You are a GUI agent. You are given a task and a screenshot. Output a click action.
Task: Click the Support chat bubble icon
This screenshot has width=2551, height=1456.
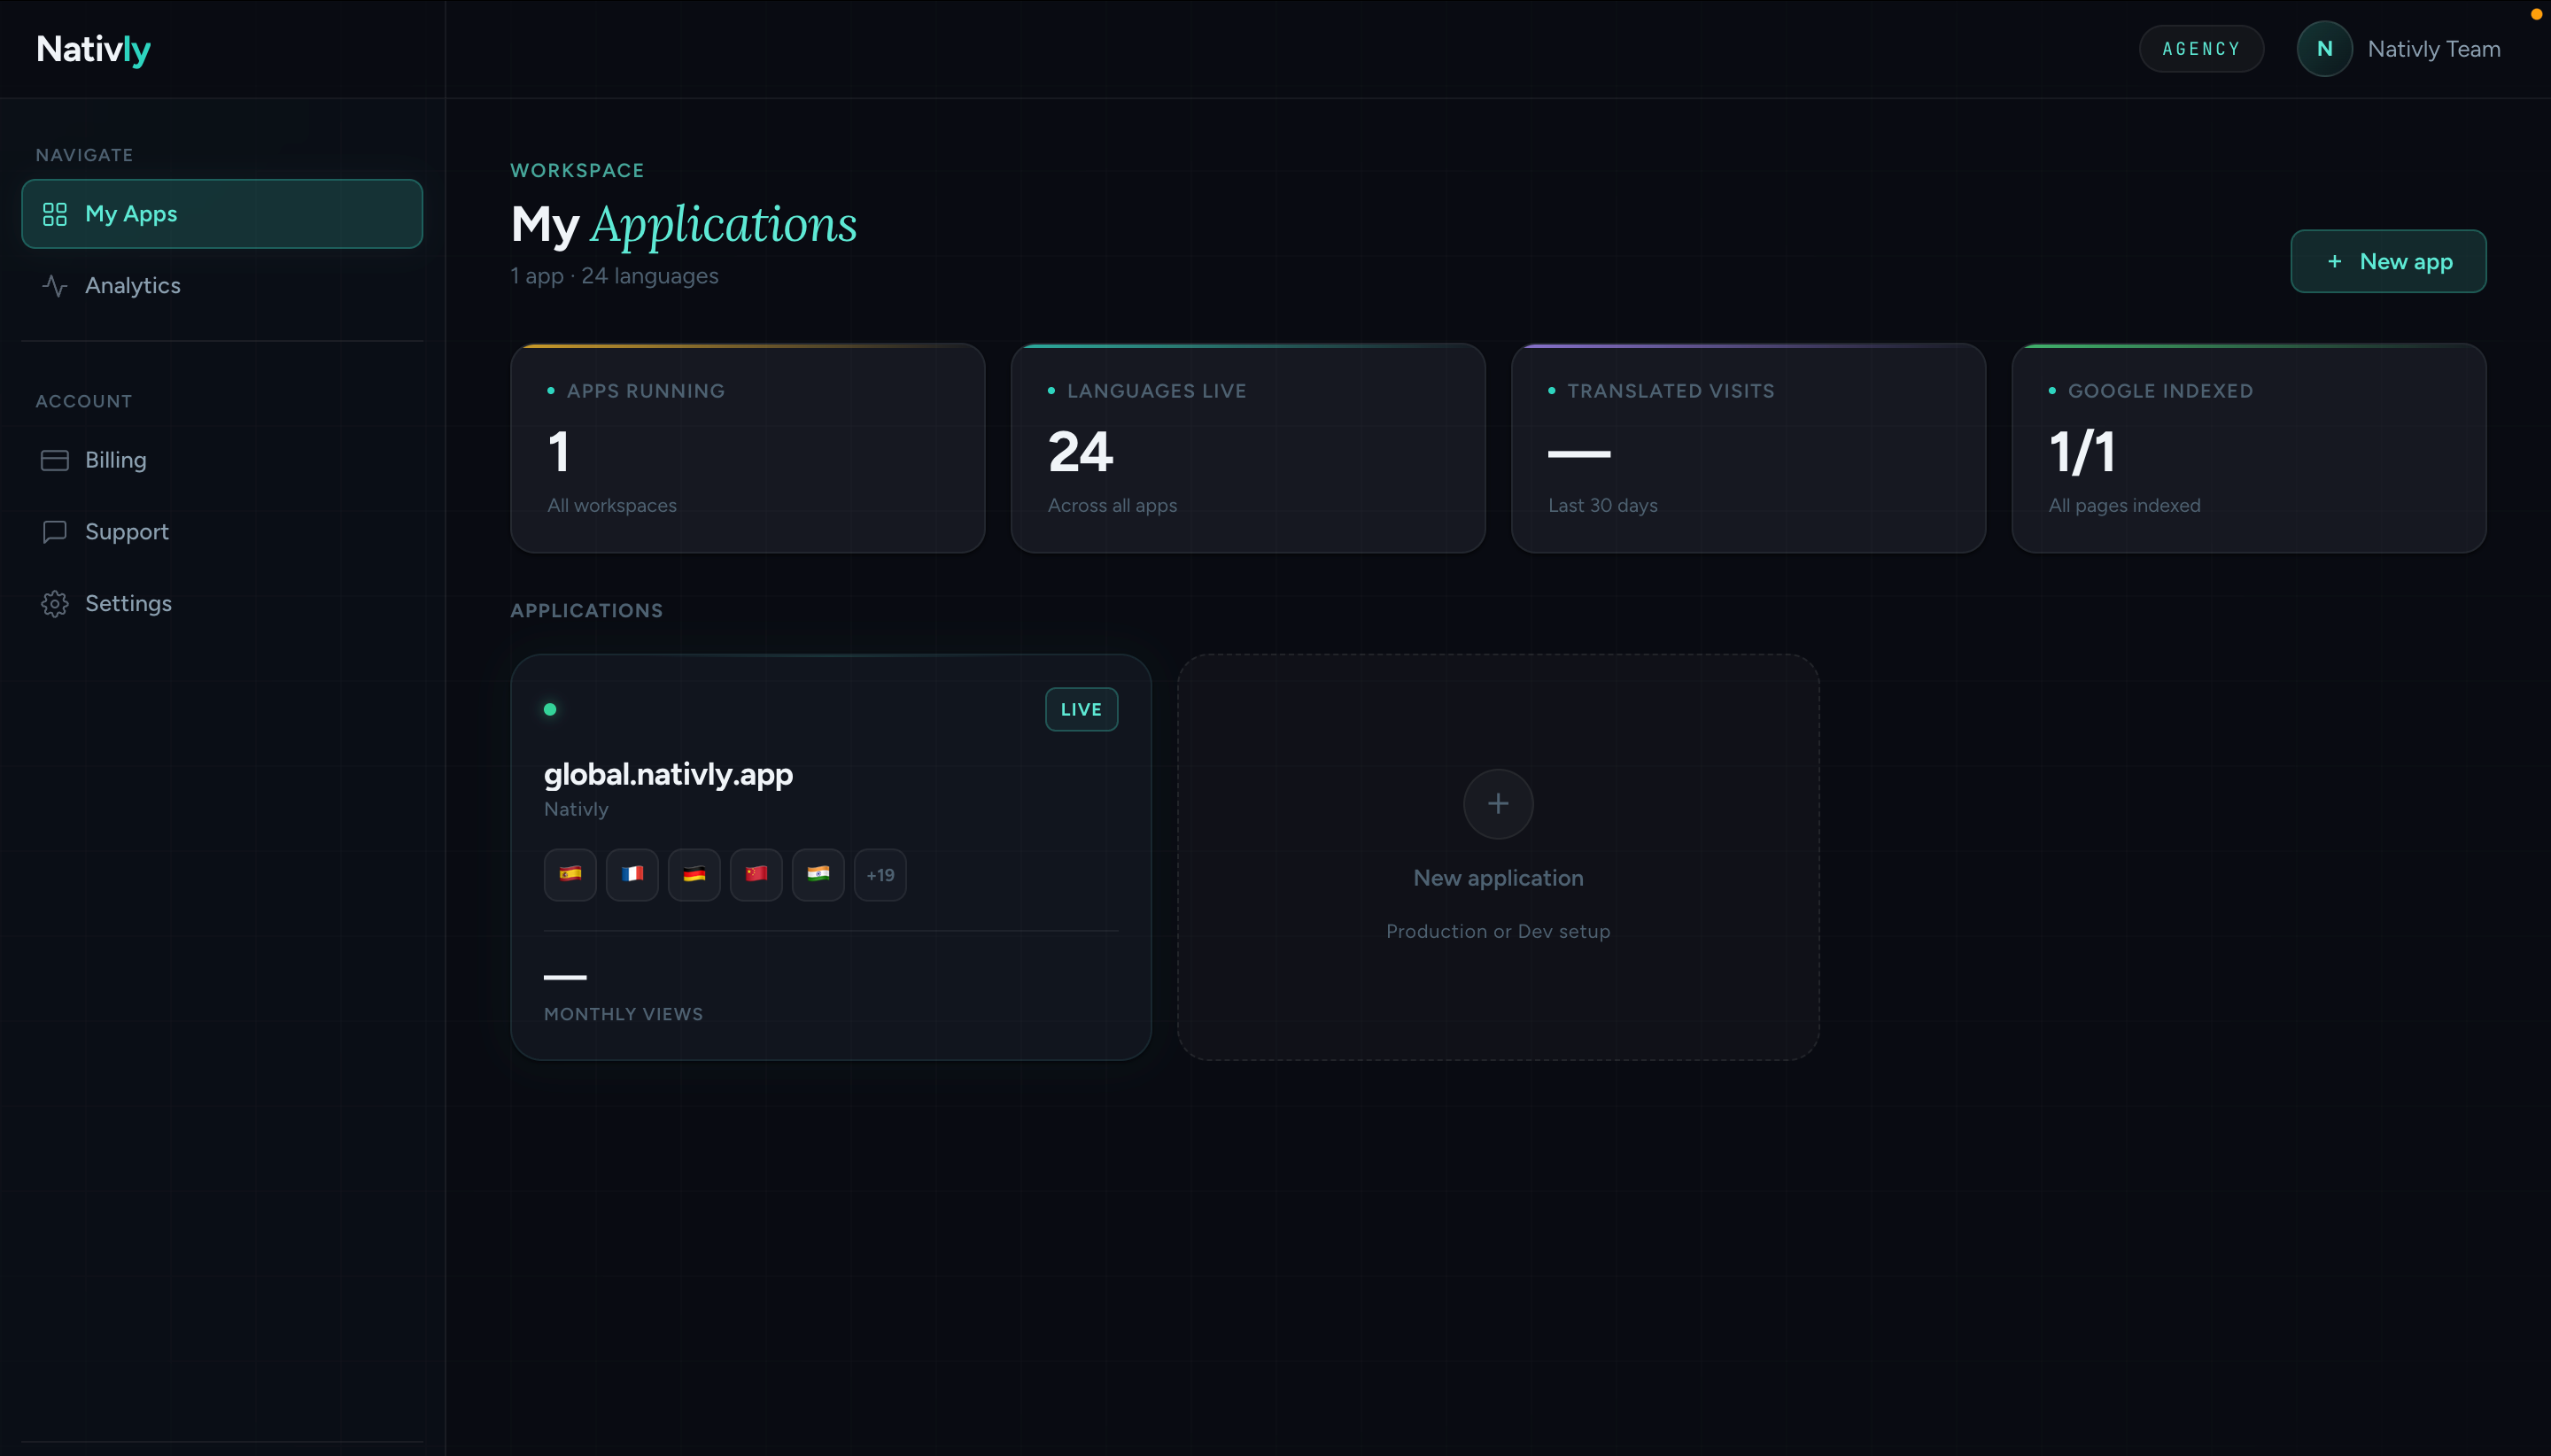(x=55, y=532)
